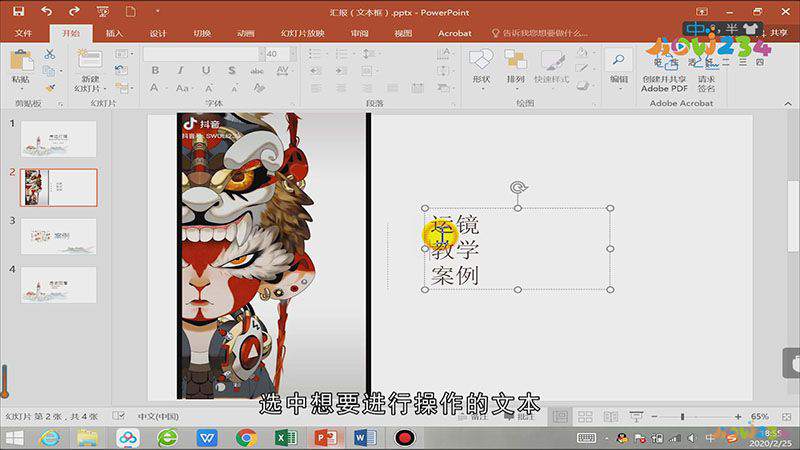Increase font size button
This screenshot has height=450, width=800.
(209, 88)
